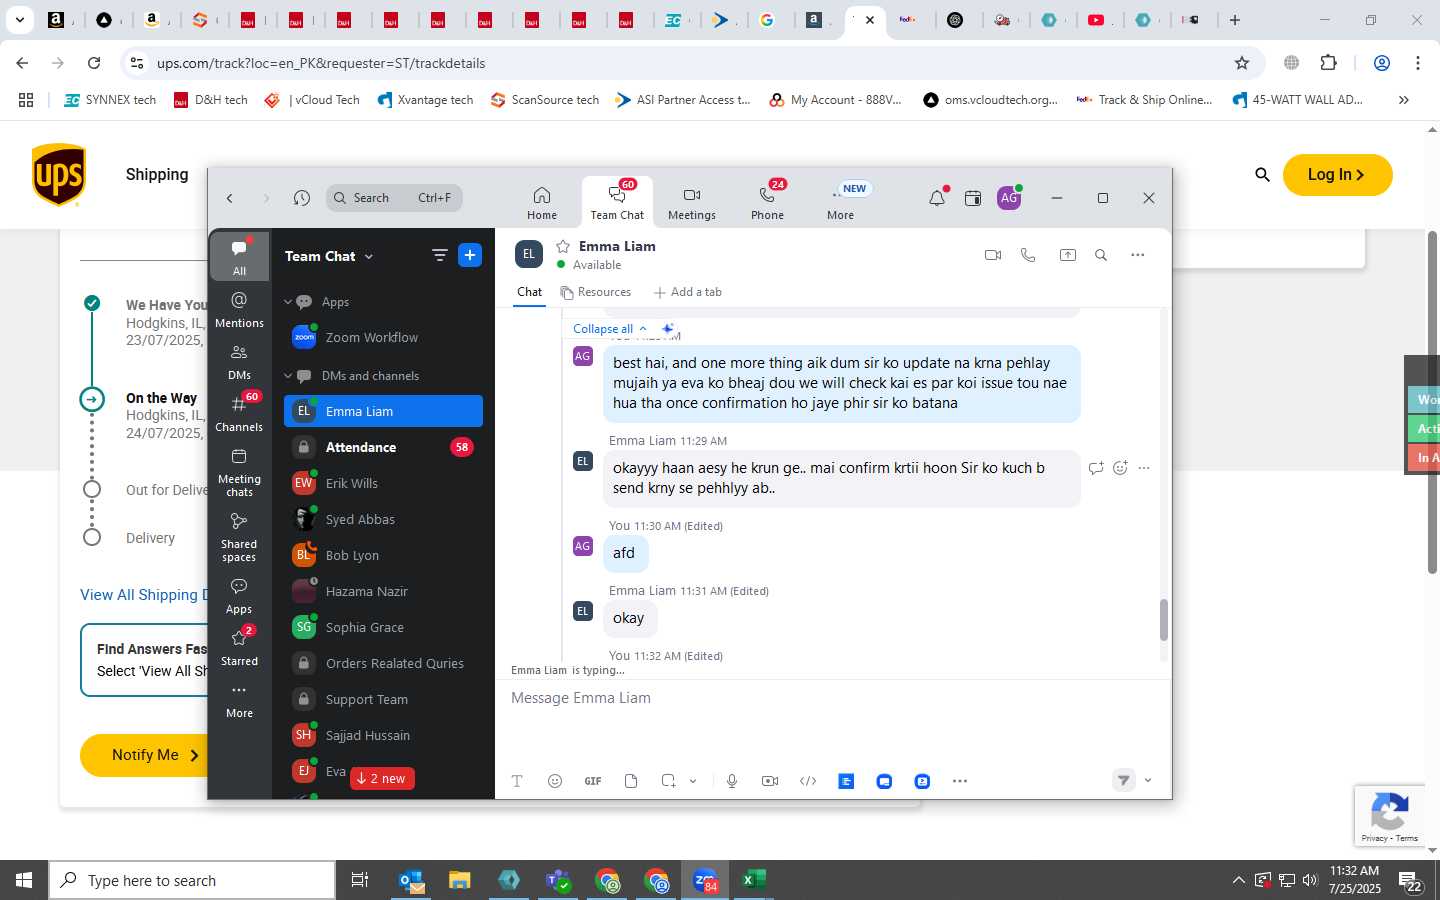
Task: Click the Zoom Search box
Action: (394, 198)
